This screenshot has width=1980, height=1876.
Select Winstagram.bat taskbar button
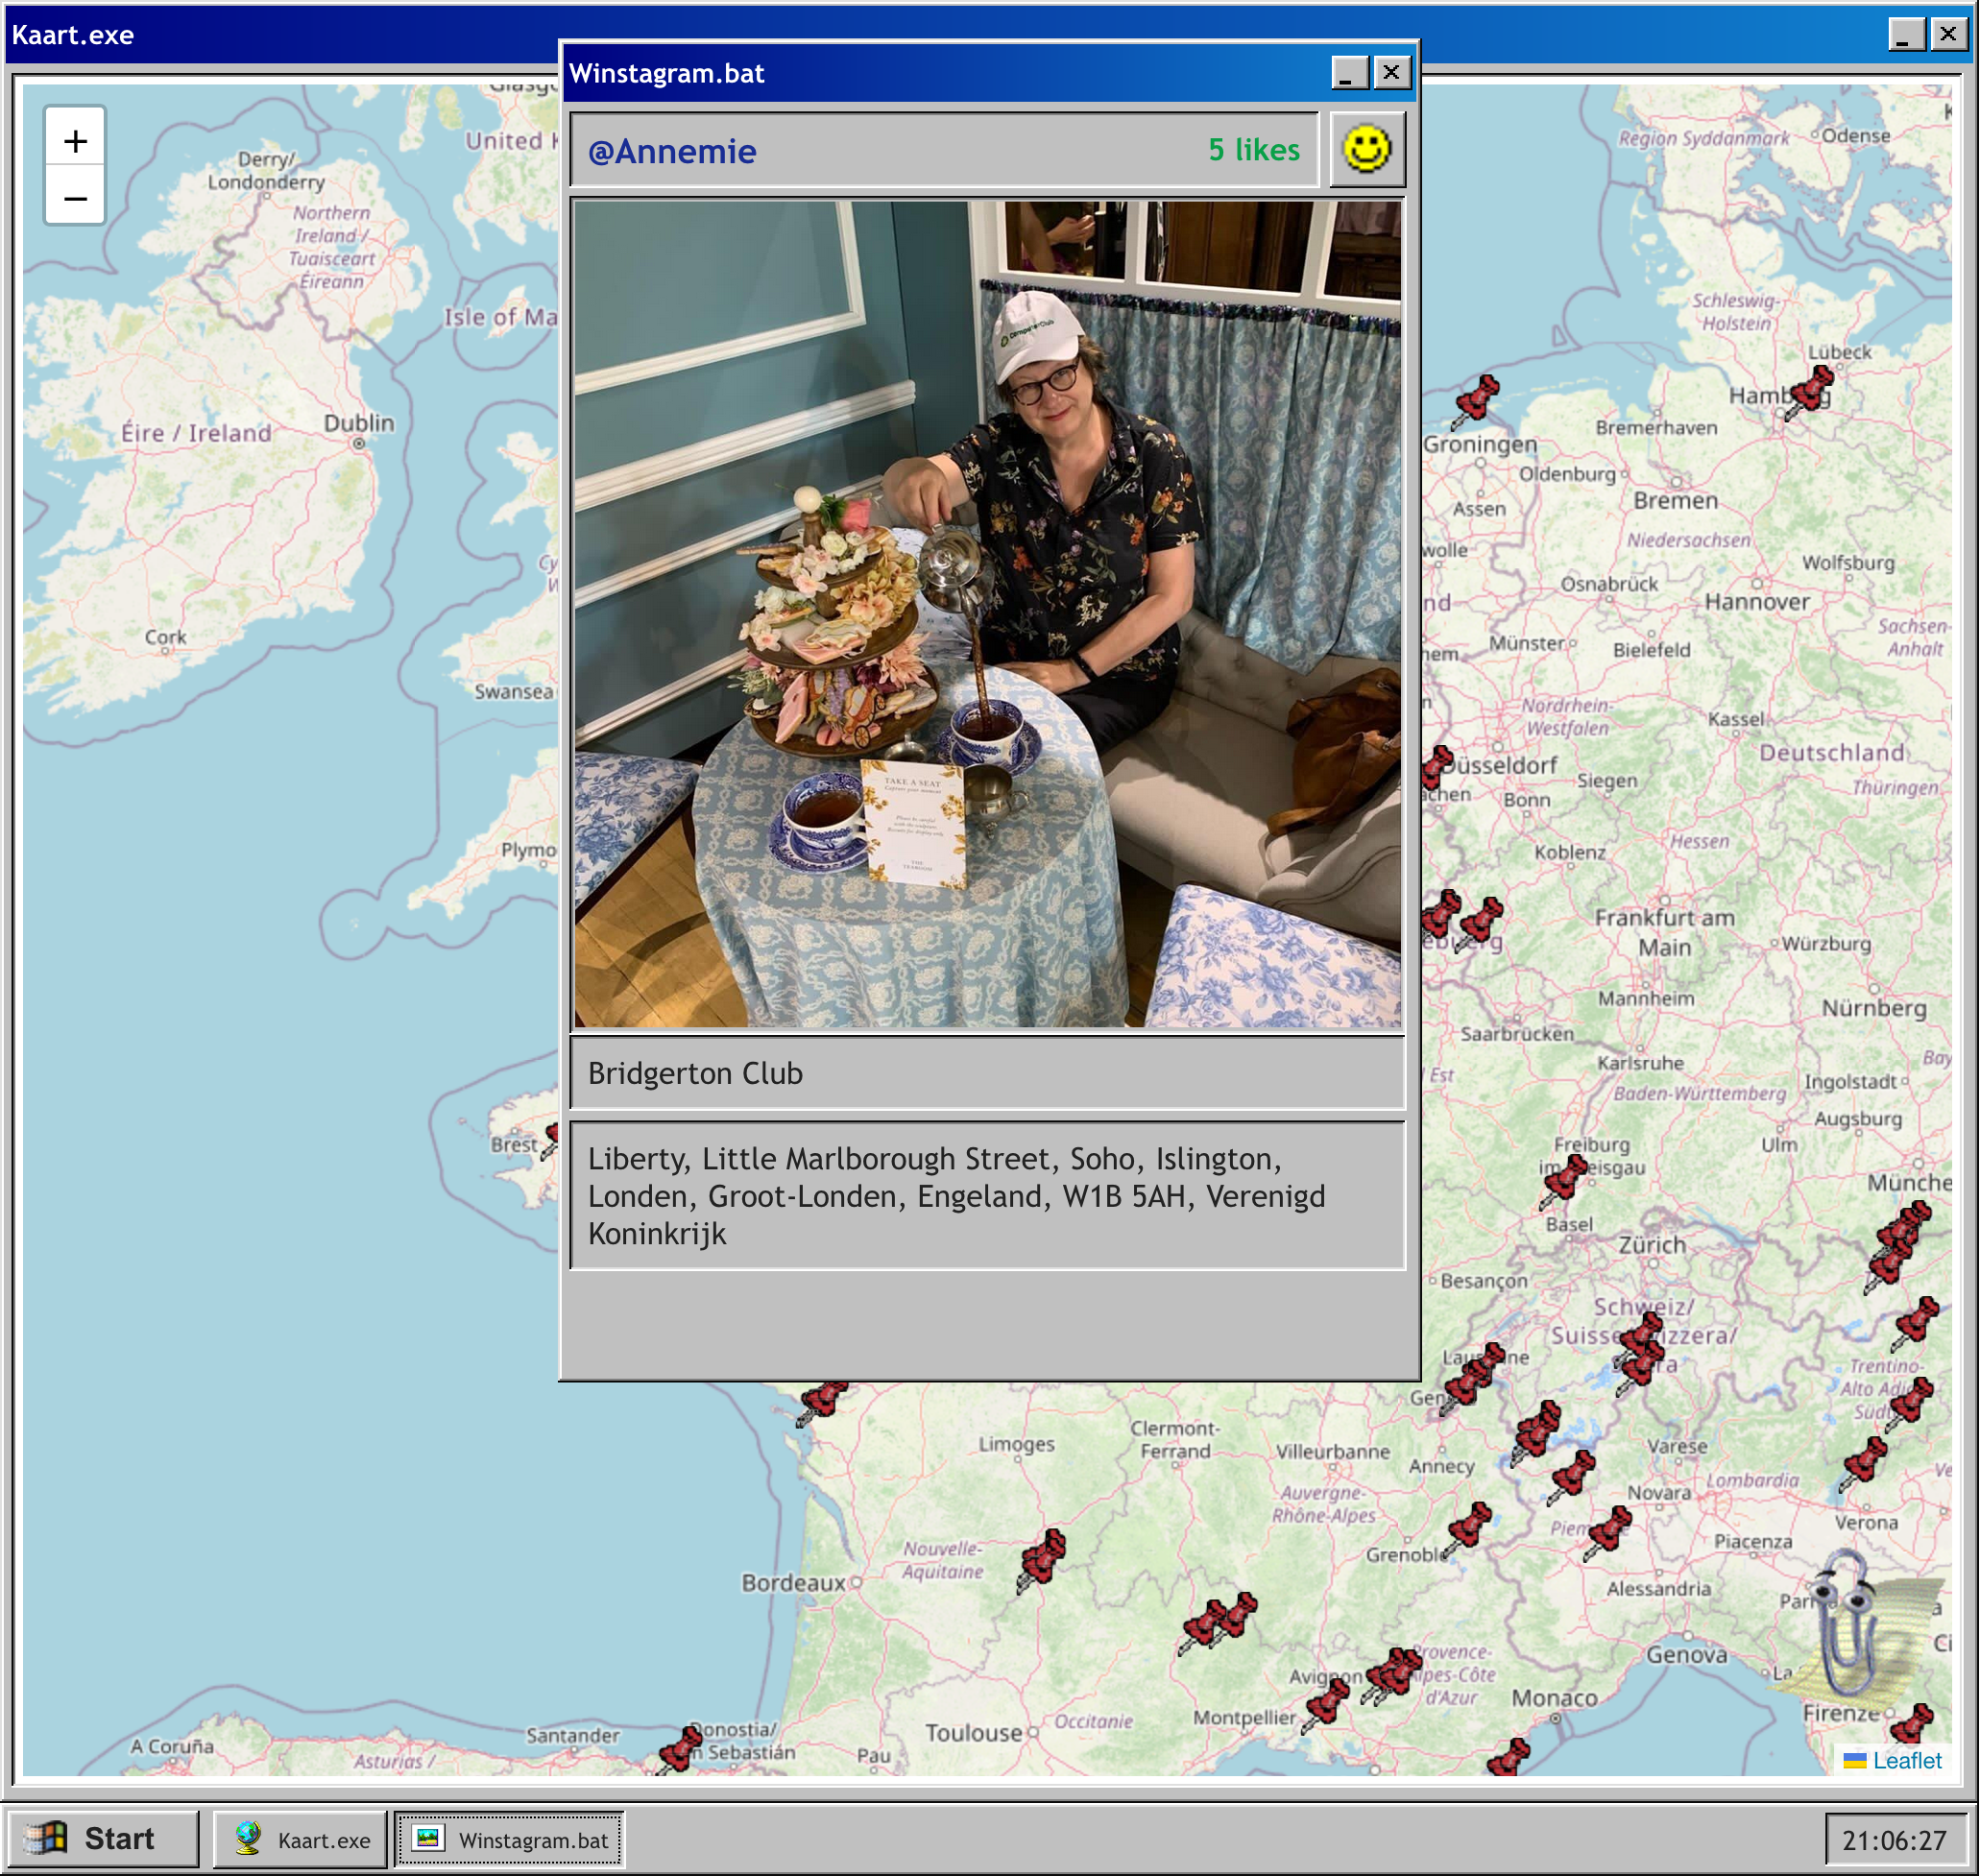click(x=510, y=1839)
